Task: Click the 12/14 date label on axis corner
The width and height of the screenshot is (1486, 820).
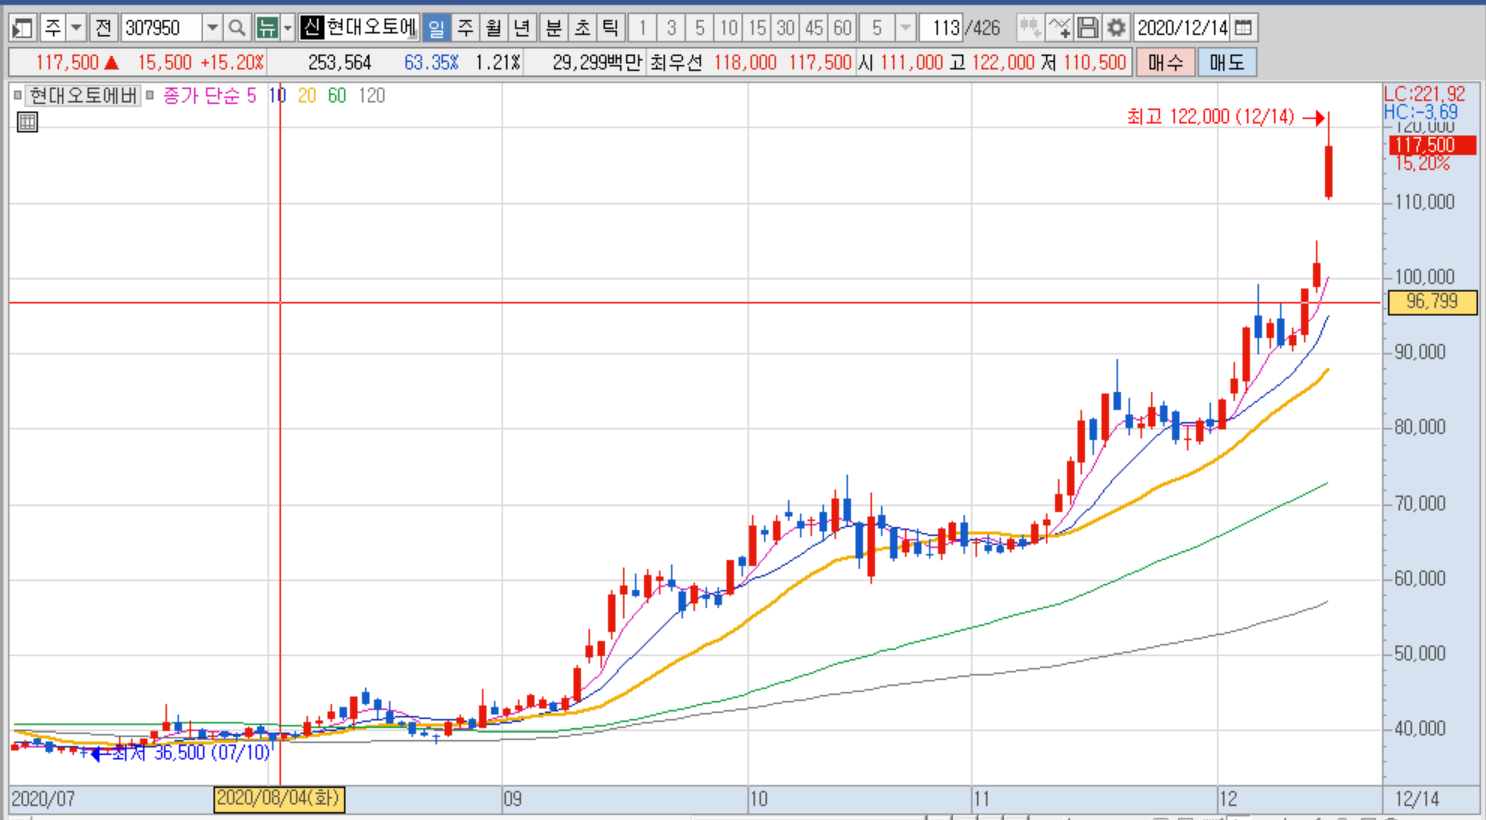Action: 1417,798
